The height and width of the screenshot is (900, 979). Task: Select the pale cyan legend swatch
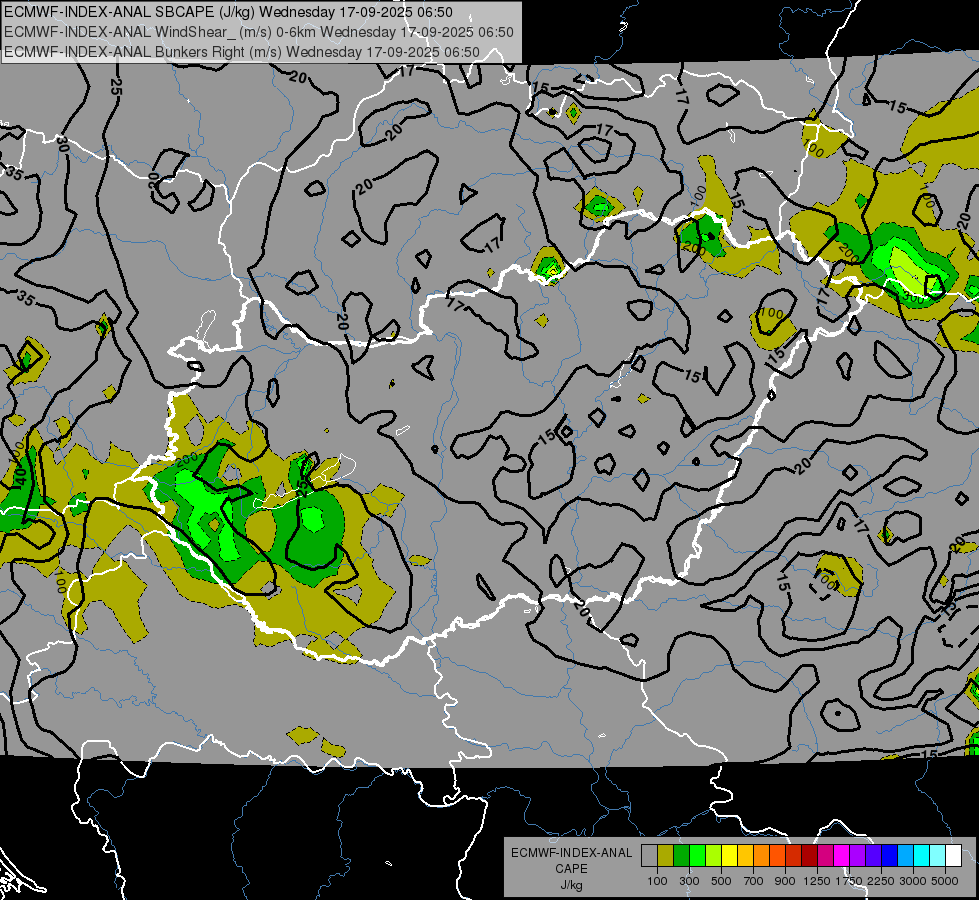[x=937, y=855]
